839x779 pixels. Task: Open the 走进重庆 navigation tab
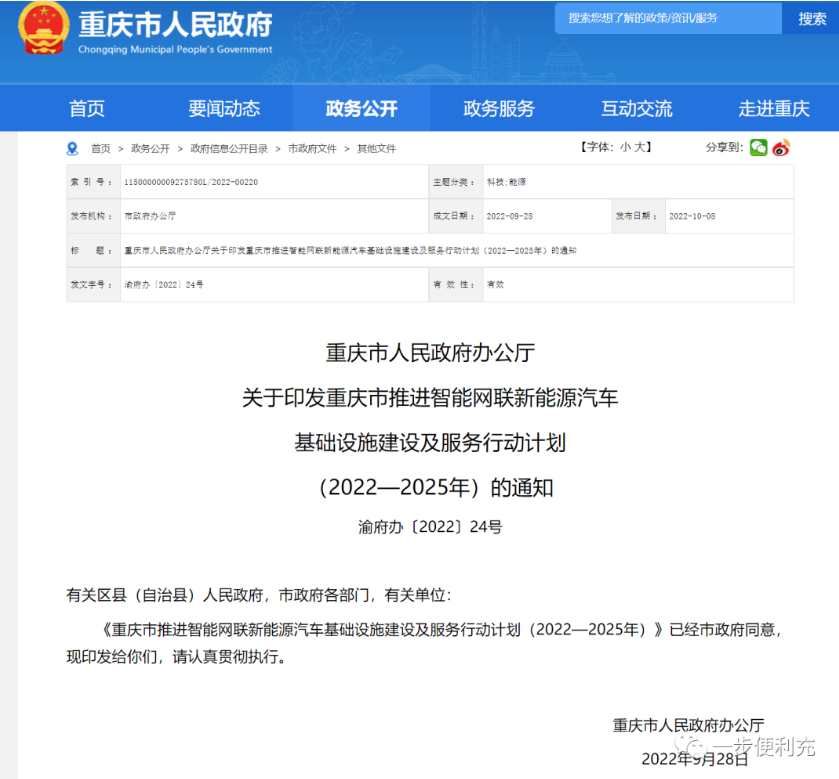pos(773,109)
